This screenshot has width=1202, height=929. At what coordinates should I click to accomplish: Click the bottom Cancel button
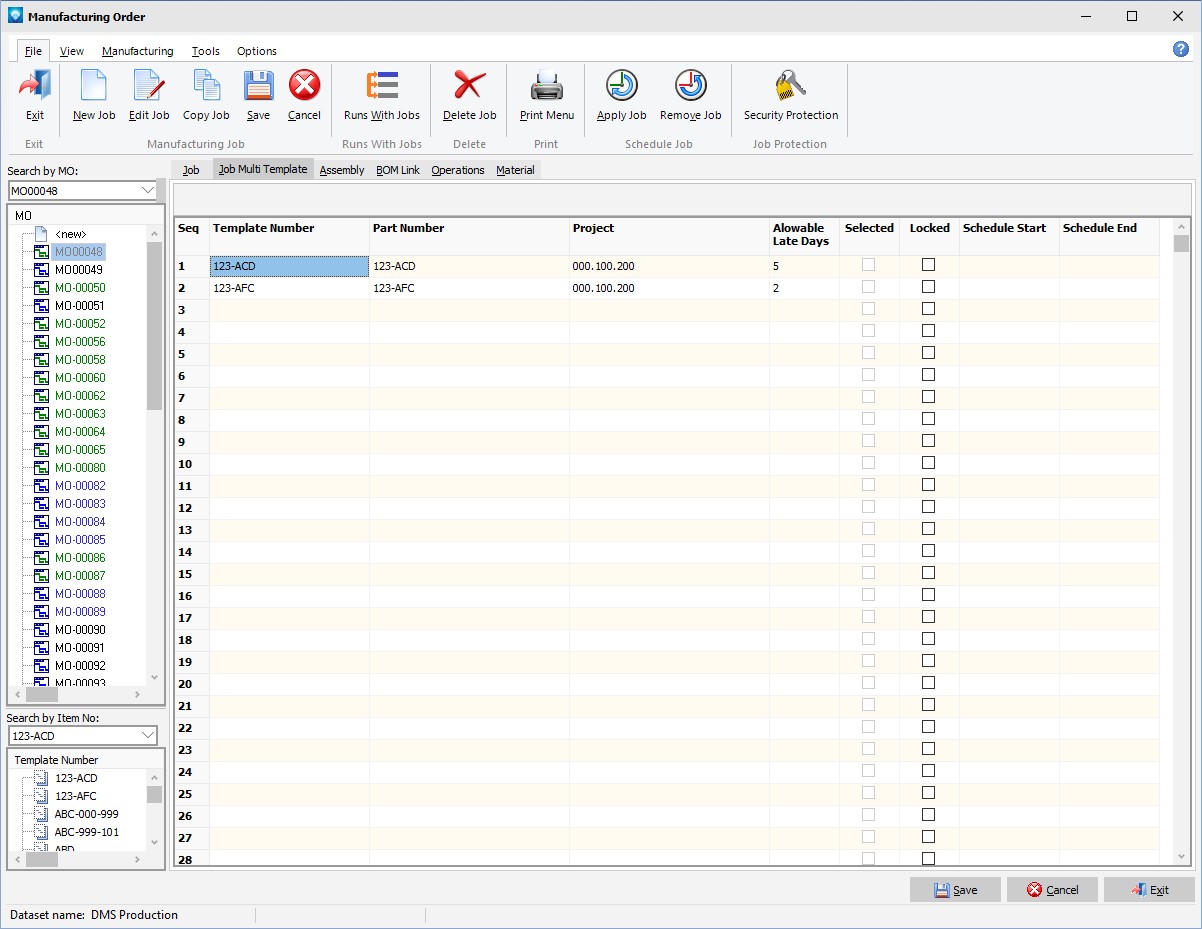coord(1052,890)
